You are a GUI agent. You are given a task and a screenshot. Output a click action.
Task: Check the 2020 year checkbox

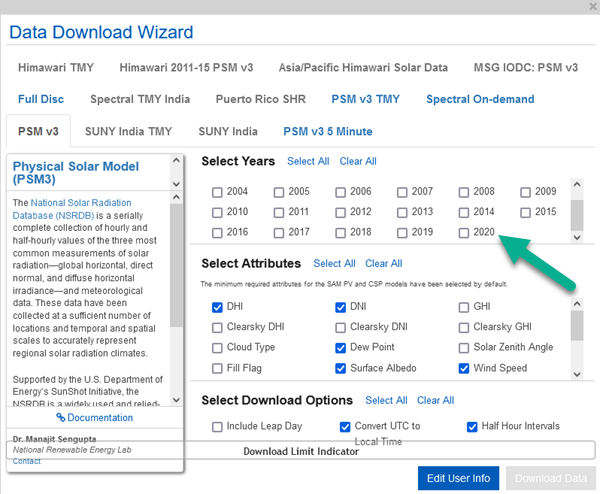coord(465,233)
